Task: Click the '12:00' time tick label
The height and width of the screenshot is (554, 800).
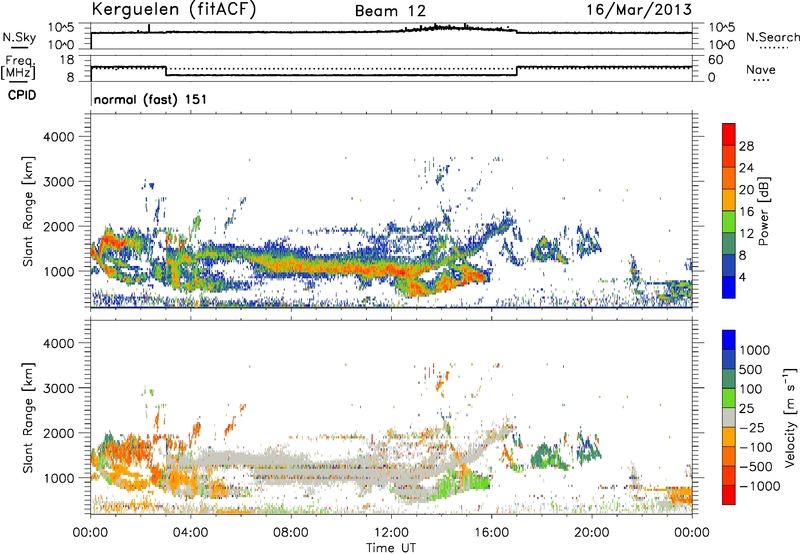Action: (x=391, y=533)
